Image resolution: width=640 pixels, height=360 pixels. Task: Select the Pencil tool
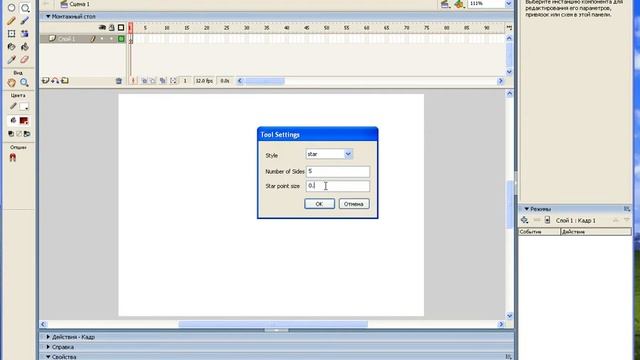(x=11, y=21)
